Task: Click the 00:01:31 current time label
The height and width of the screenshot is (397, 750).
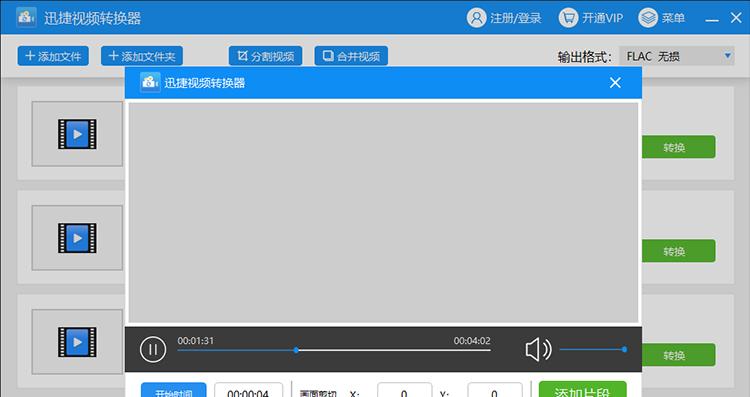Action: point(196,341)
